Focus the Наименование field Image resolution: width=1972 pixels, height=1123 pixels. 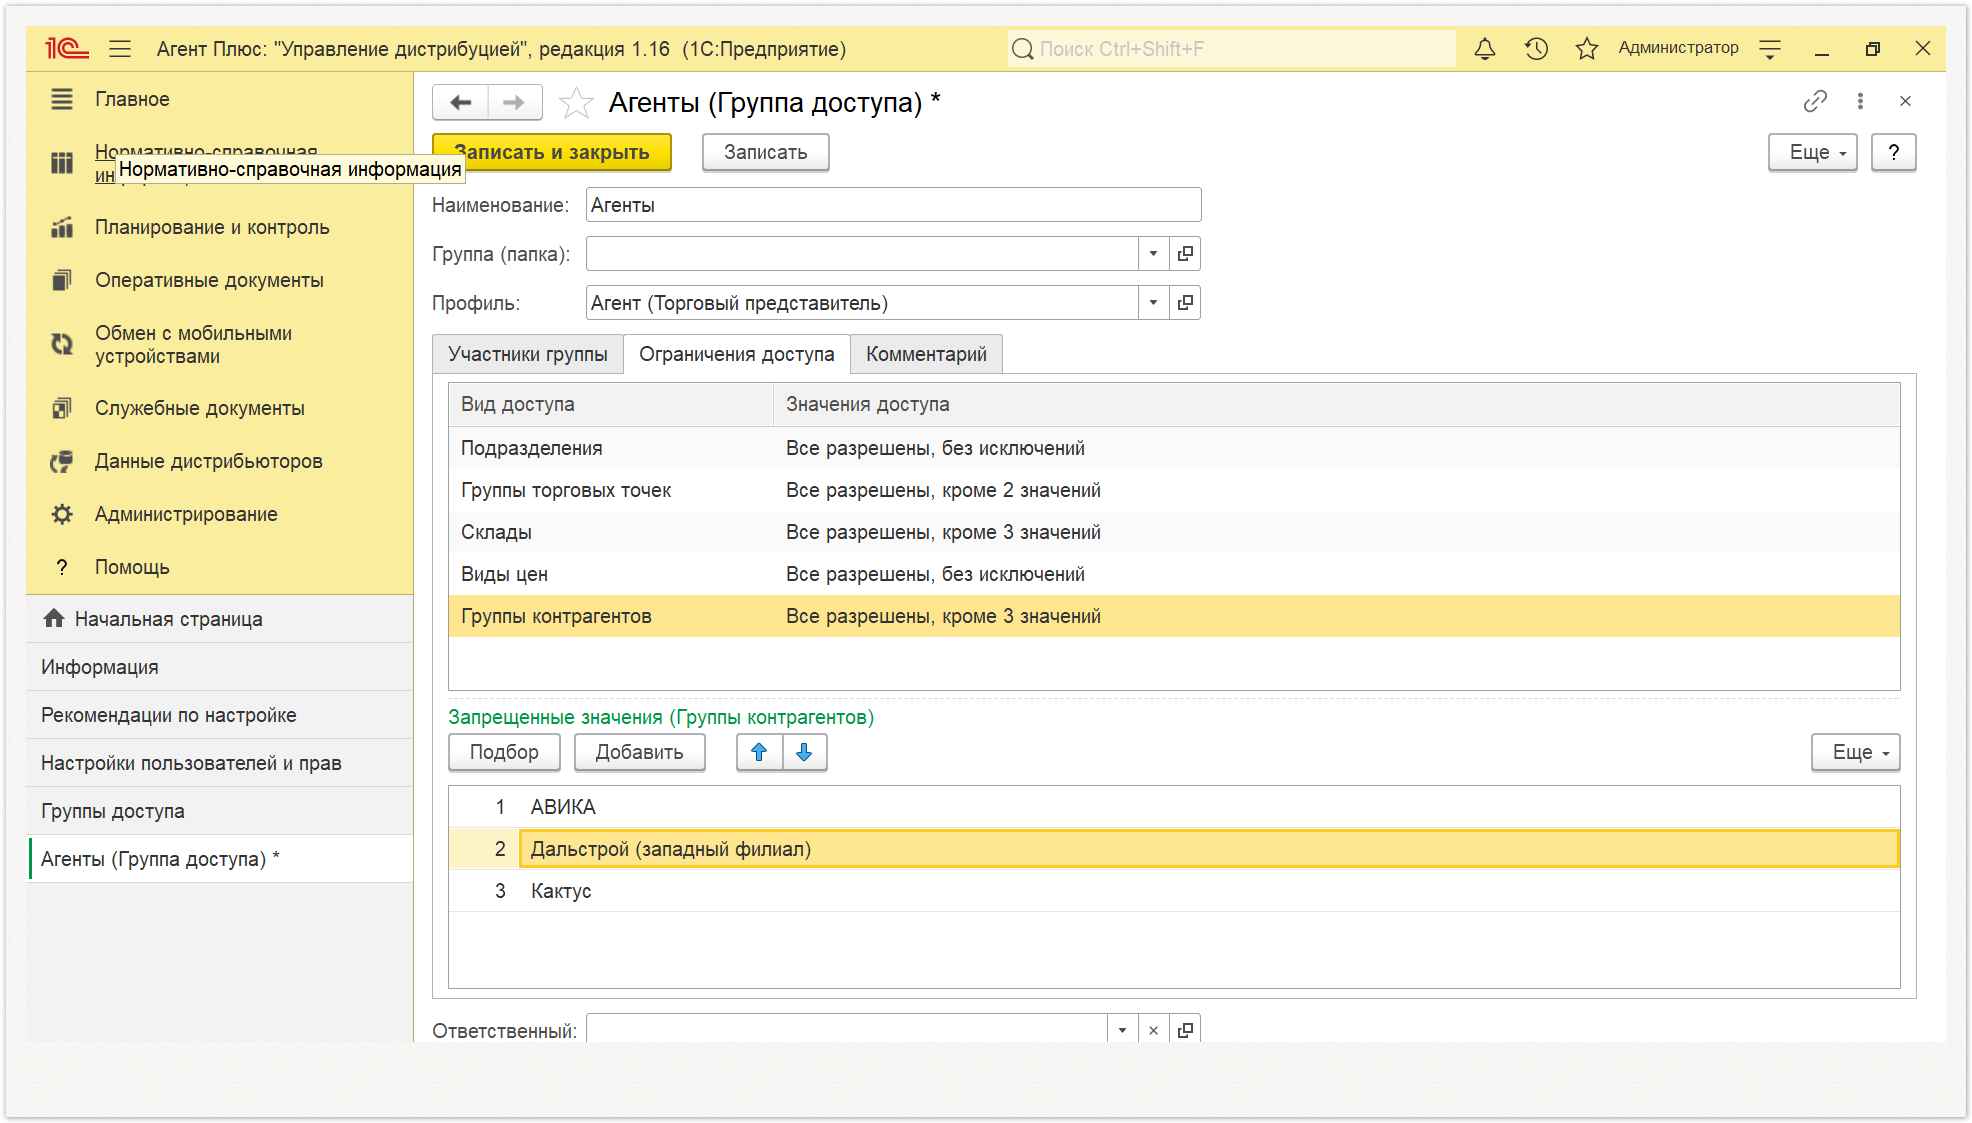click(x=893, y=205)
